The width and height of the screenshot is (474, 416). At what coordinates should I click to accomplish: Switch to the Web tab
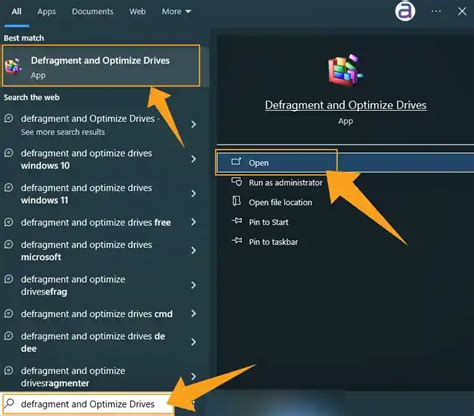(137, 12)
